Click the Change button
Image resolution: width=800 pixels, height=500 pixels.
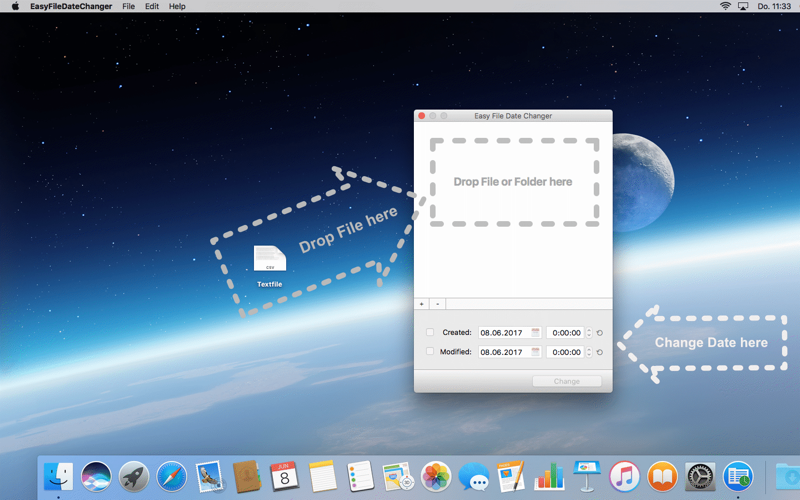point(567,381)
